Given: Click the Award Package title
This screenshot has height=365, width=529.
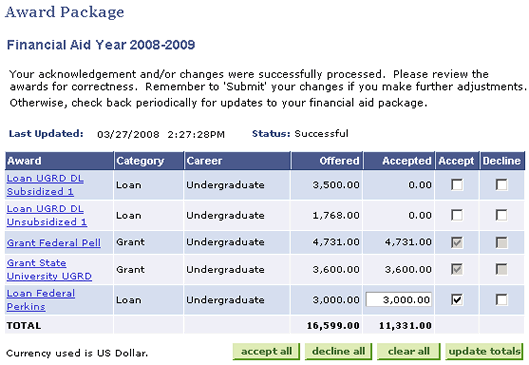Looking at the screenshot, I should tap(64, 12).
